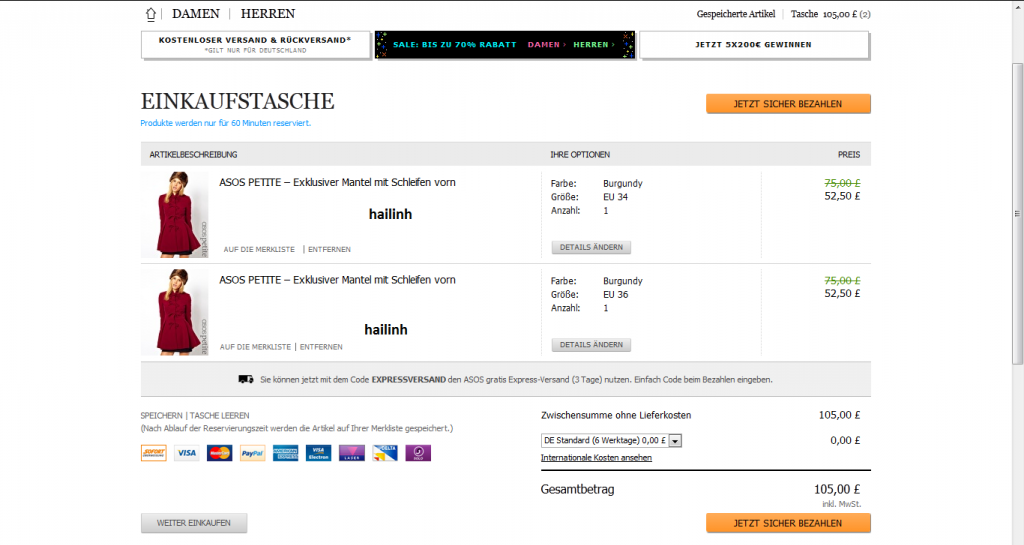Click the PayPal payment icon
This screenshot has height=545, width=1024.
(252, 453)
